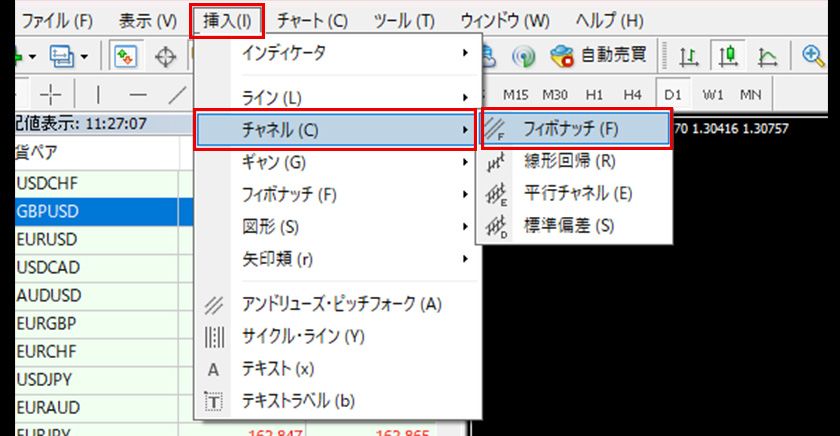840x436 pixels.
Task: Switch to M15 timeframe
Action: coord(516,95)
